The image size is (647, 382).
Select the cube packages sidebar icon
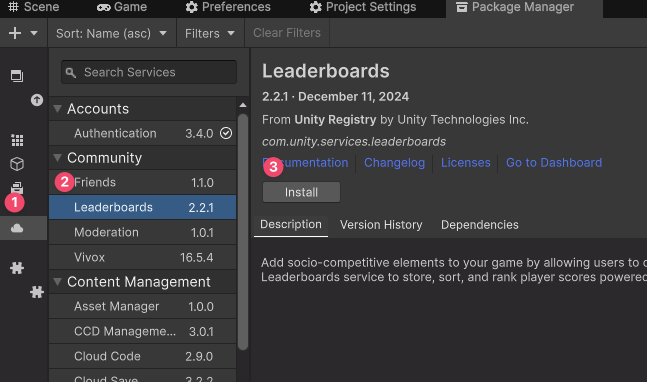tap(17, 164)
